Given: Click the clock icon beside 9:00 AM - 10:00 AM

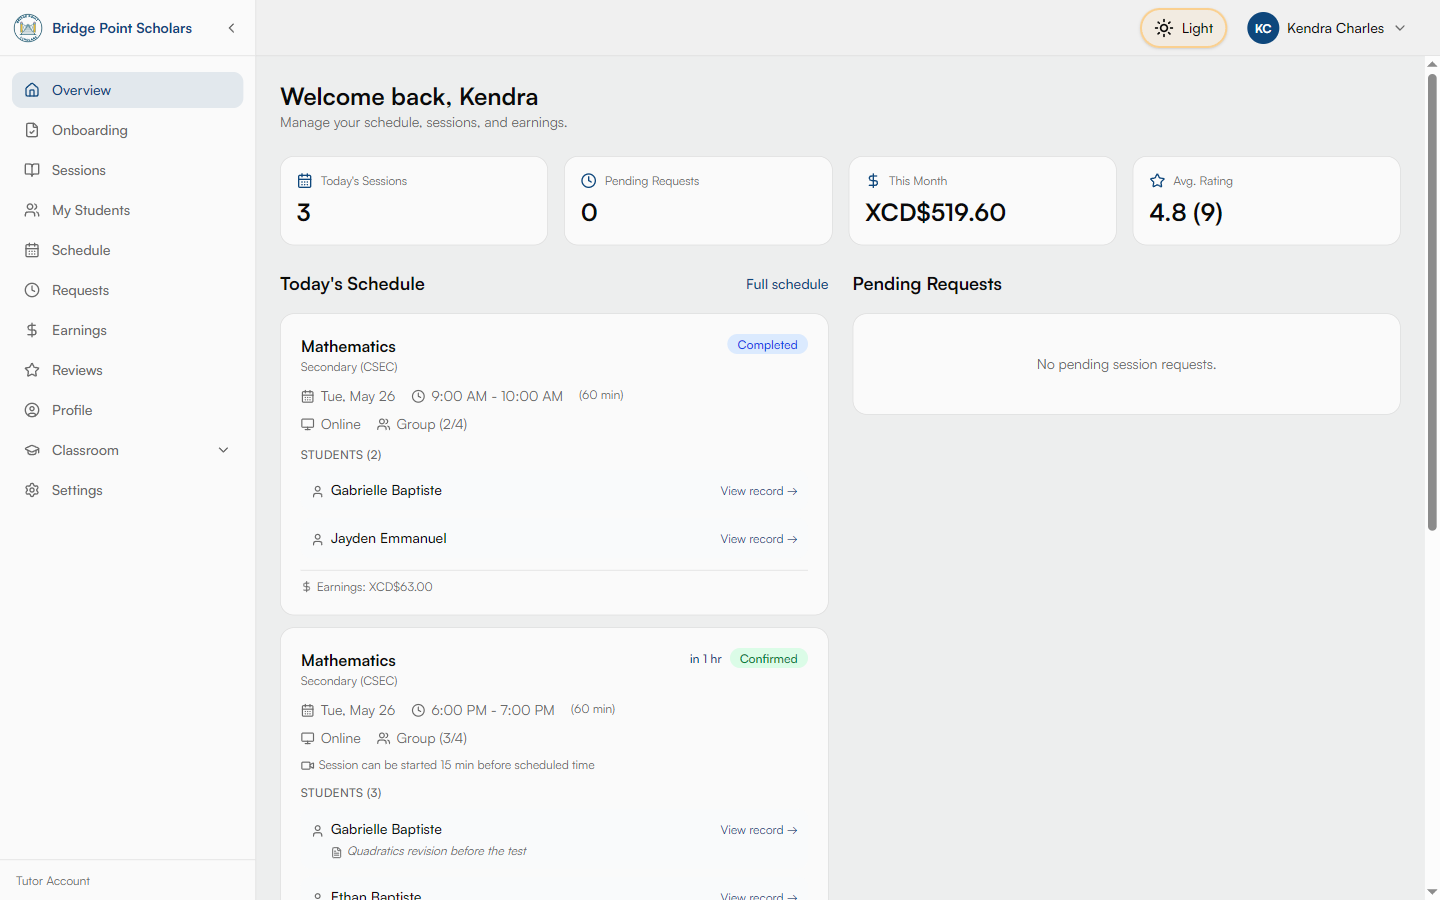Looking at the screenshot, I should tap(419, 397).
